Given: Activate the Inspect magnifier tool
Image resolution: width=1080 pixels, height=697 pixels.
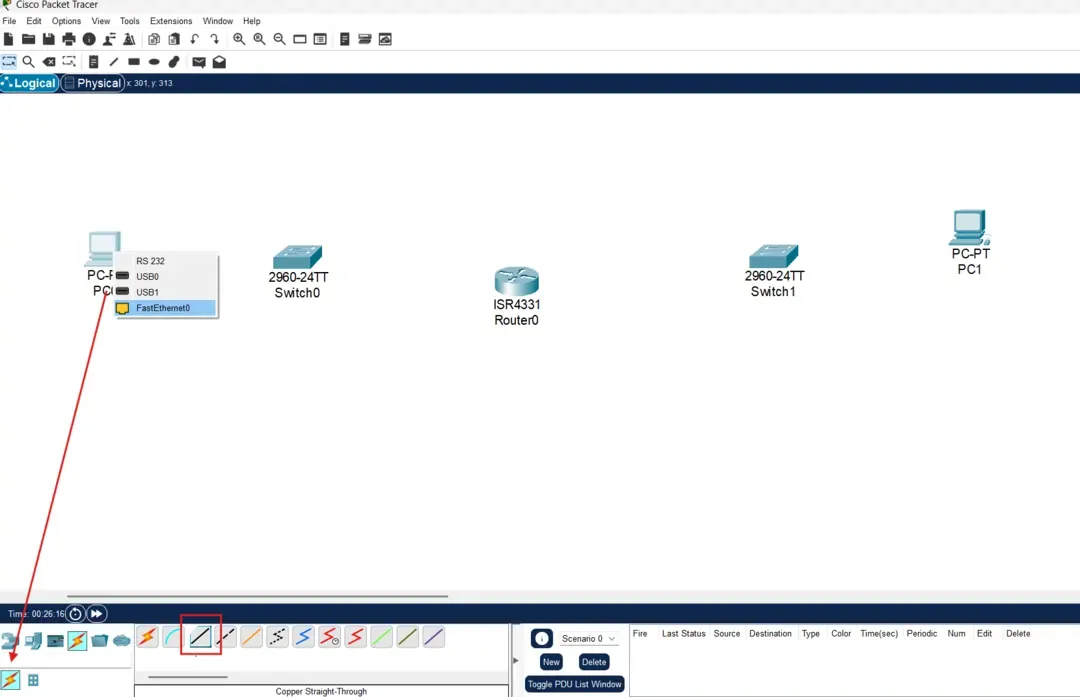Looking at the screenshot, I should pos(28,62).
